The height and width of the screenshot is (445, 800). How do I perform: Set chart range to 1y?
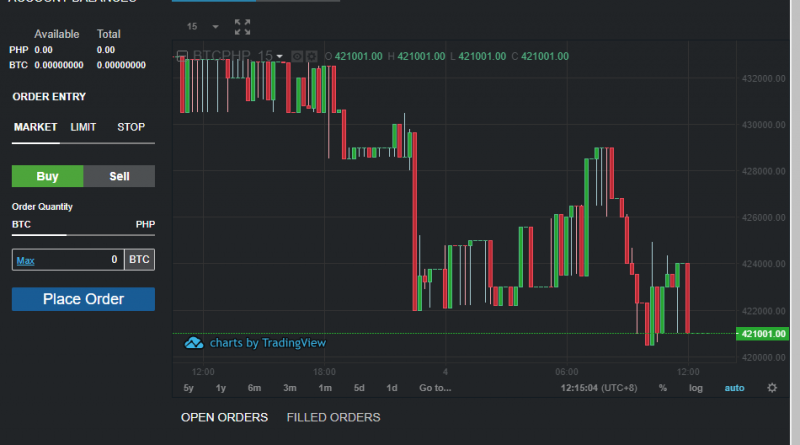221,388
